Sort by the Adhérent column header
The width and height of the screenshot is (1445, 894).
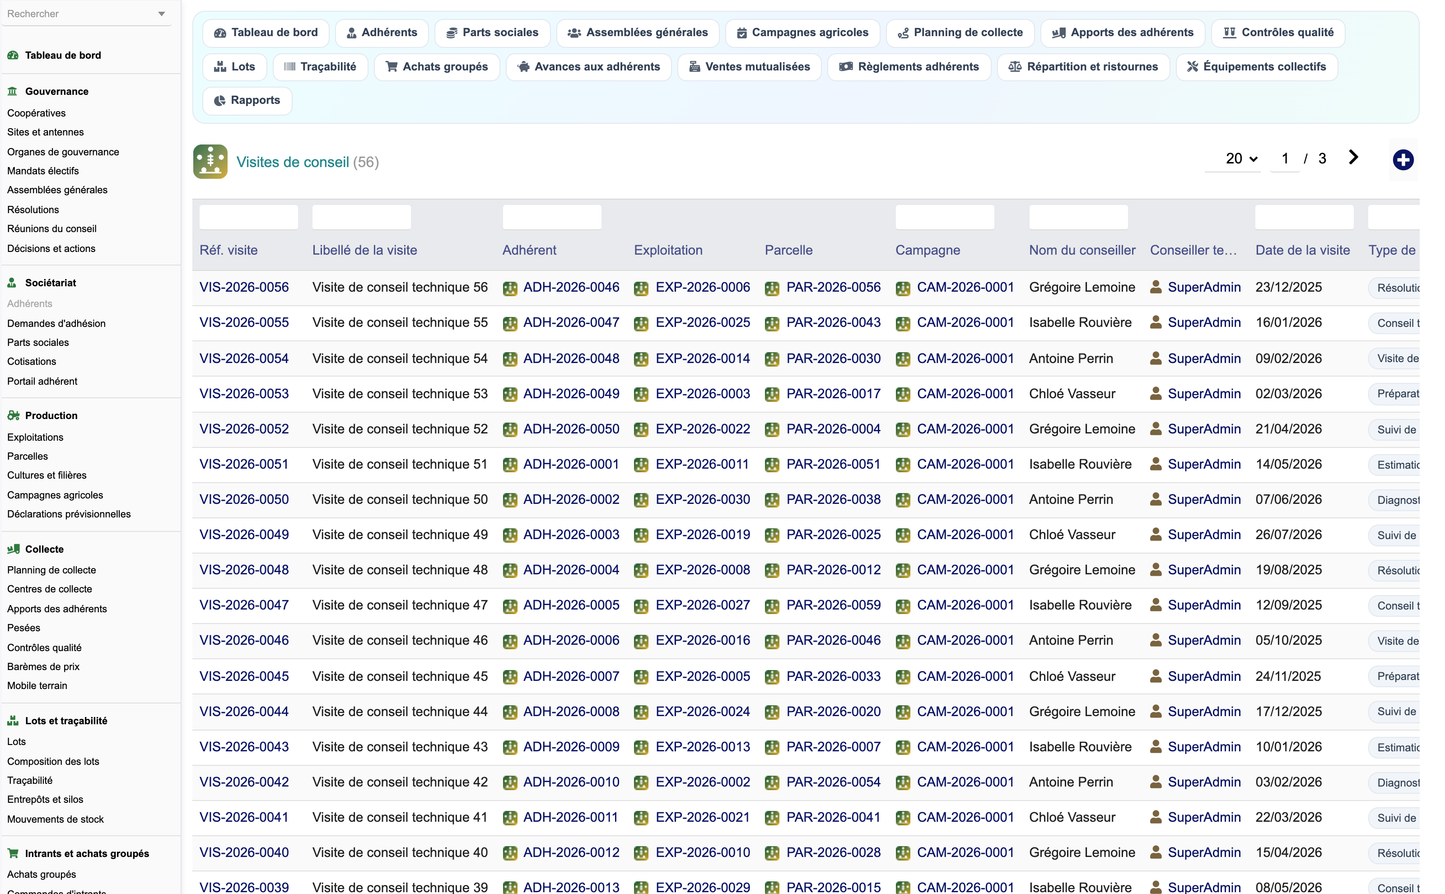pyautogui.click(x=529, y=250)
